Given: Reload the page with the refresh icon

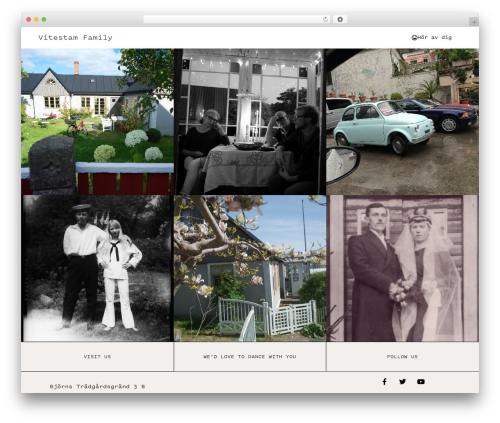Looking at the screenshot, I should coord(325,19).
